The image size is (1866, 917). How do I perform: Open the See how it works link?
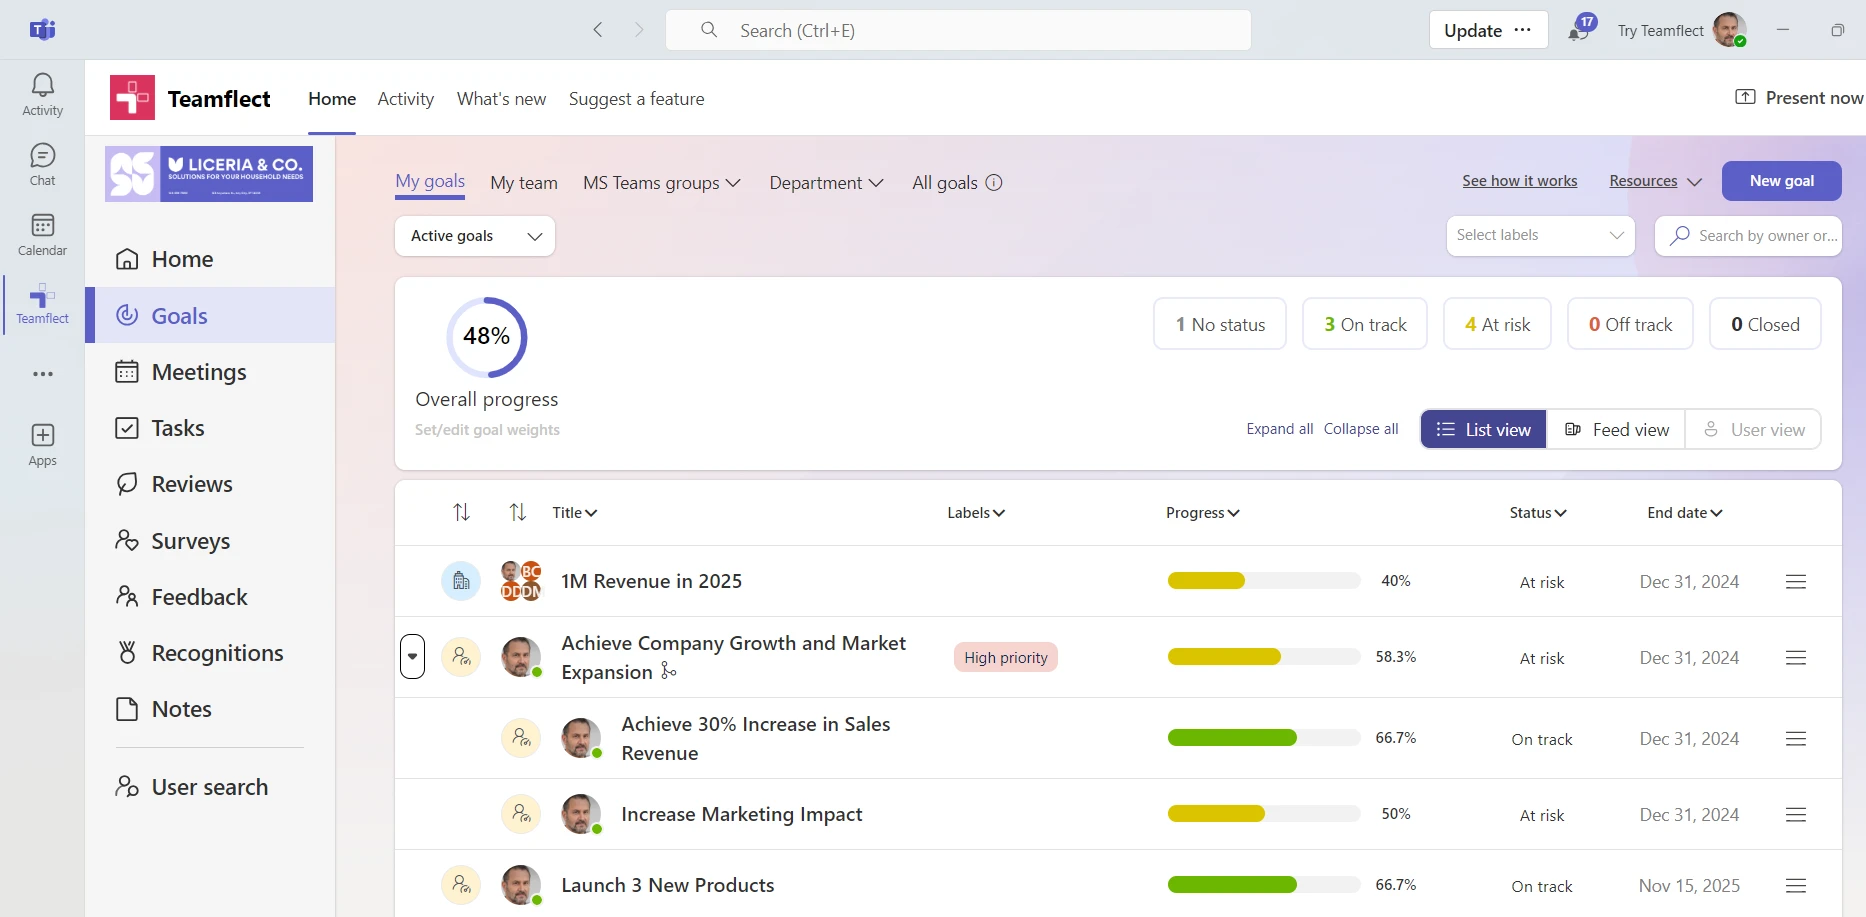pos(1520,181)
